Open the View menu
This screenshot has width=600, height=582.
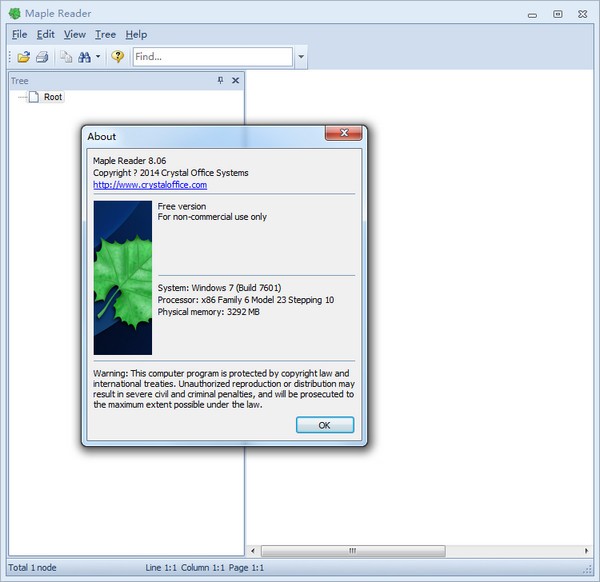point(75,34)
